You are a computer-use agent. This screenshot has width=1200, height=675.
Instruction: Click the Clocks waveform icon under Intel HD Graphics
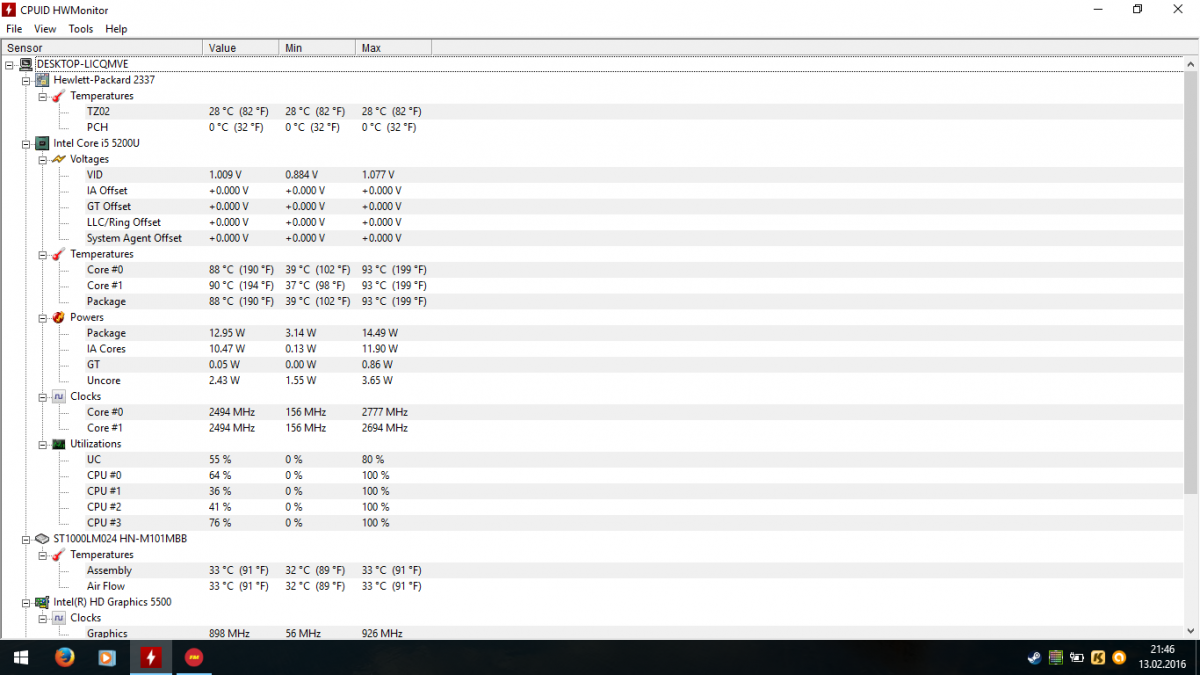point(59,618)
